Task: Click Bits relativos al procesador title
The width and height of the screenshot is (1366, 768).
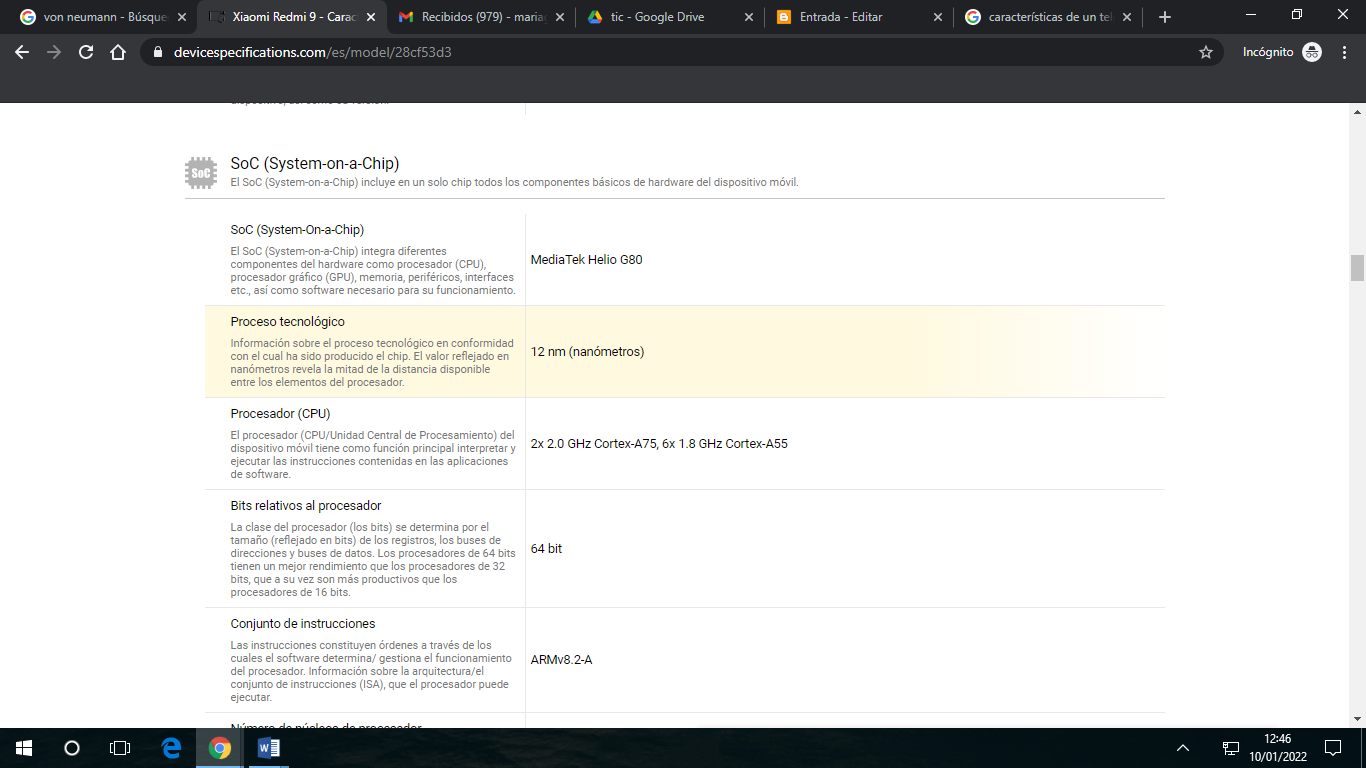Action: pyautogui.click(x=306, y=505)
